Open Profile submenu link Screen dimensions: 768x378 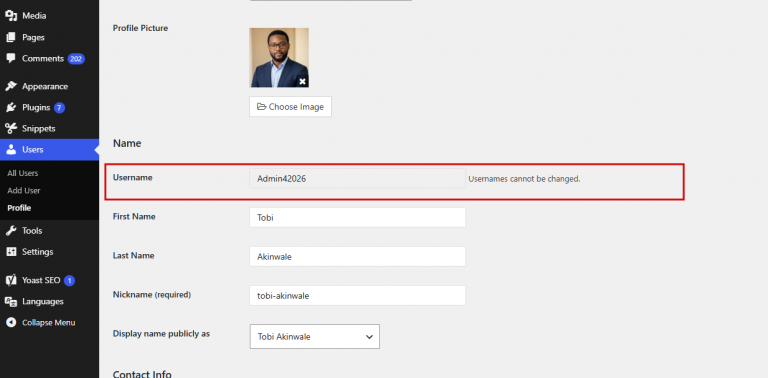(x=19, y=208)
